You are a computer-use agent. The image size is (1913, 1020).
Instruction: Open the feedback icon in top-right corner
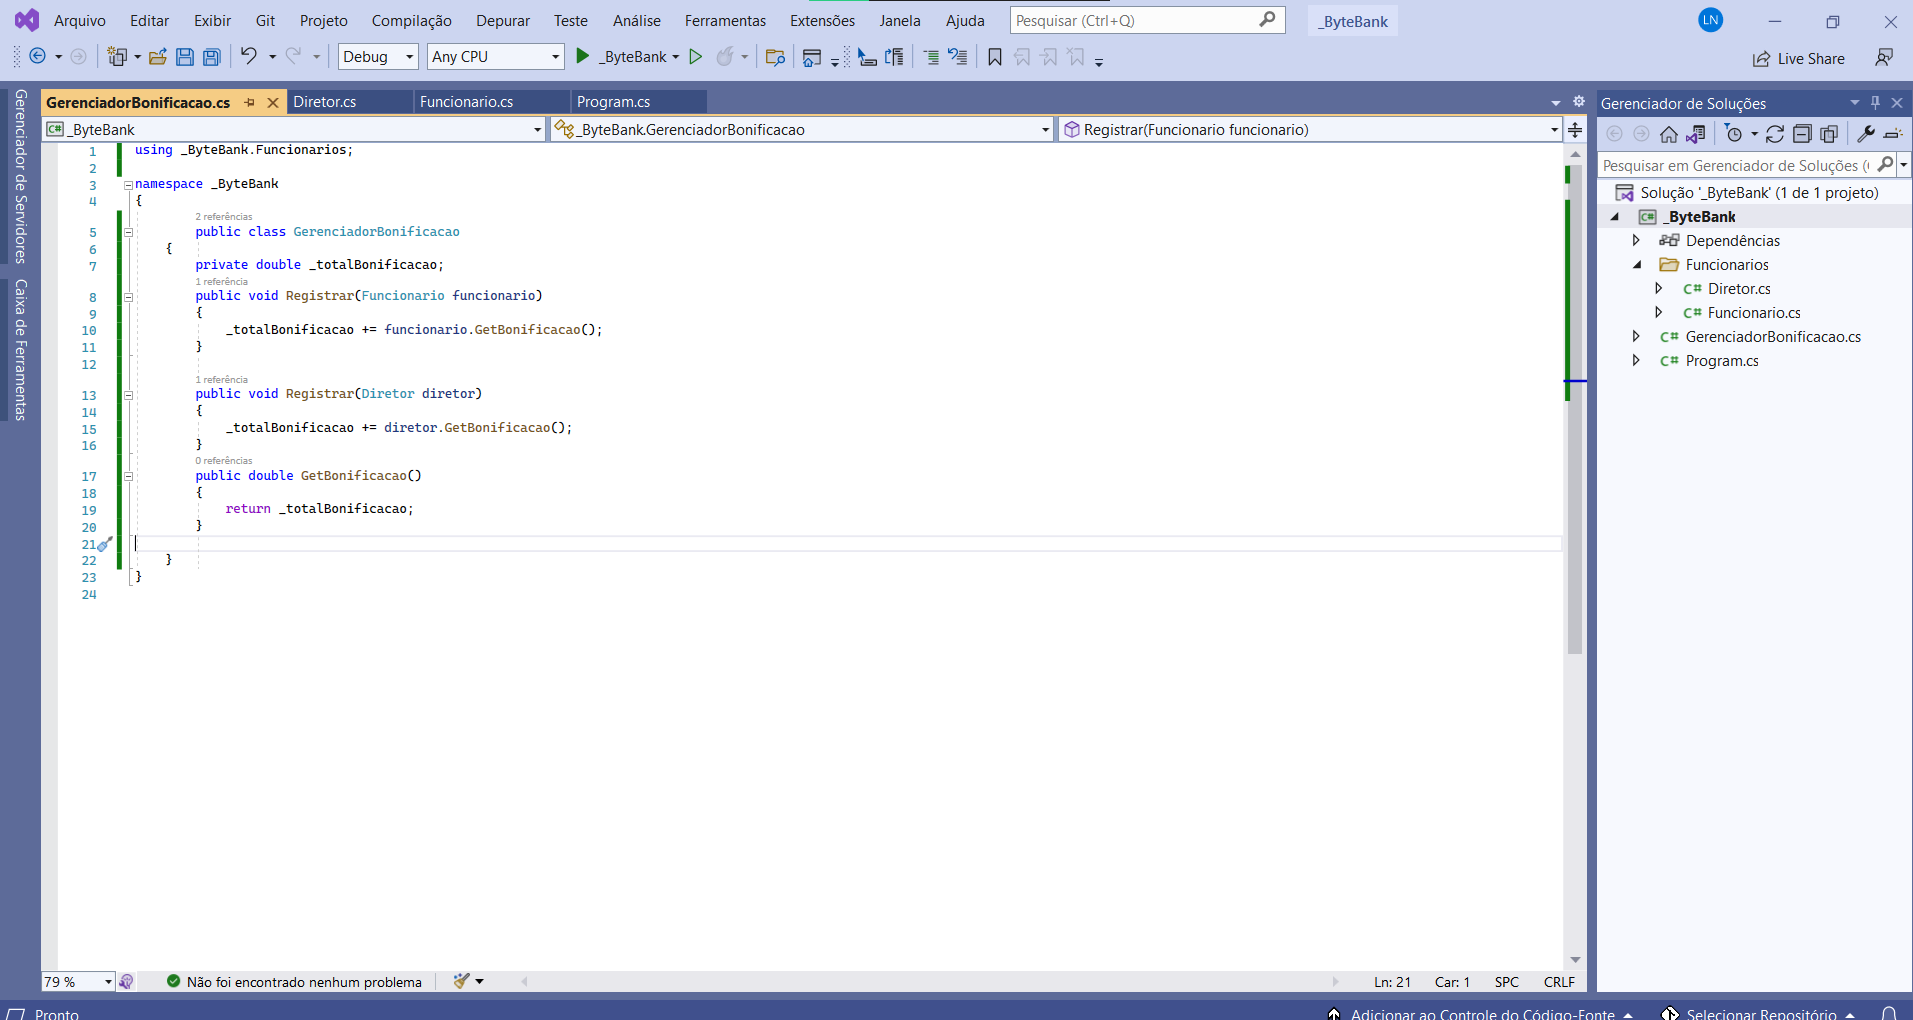1884,57
